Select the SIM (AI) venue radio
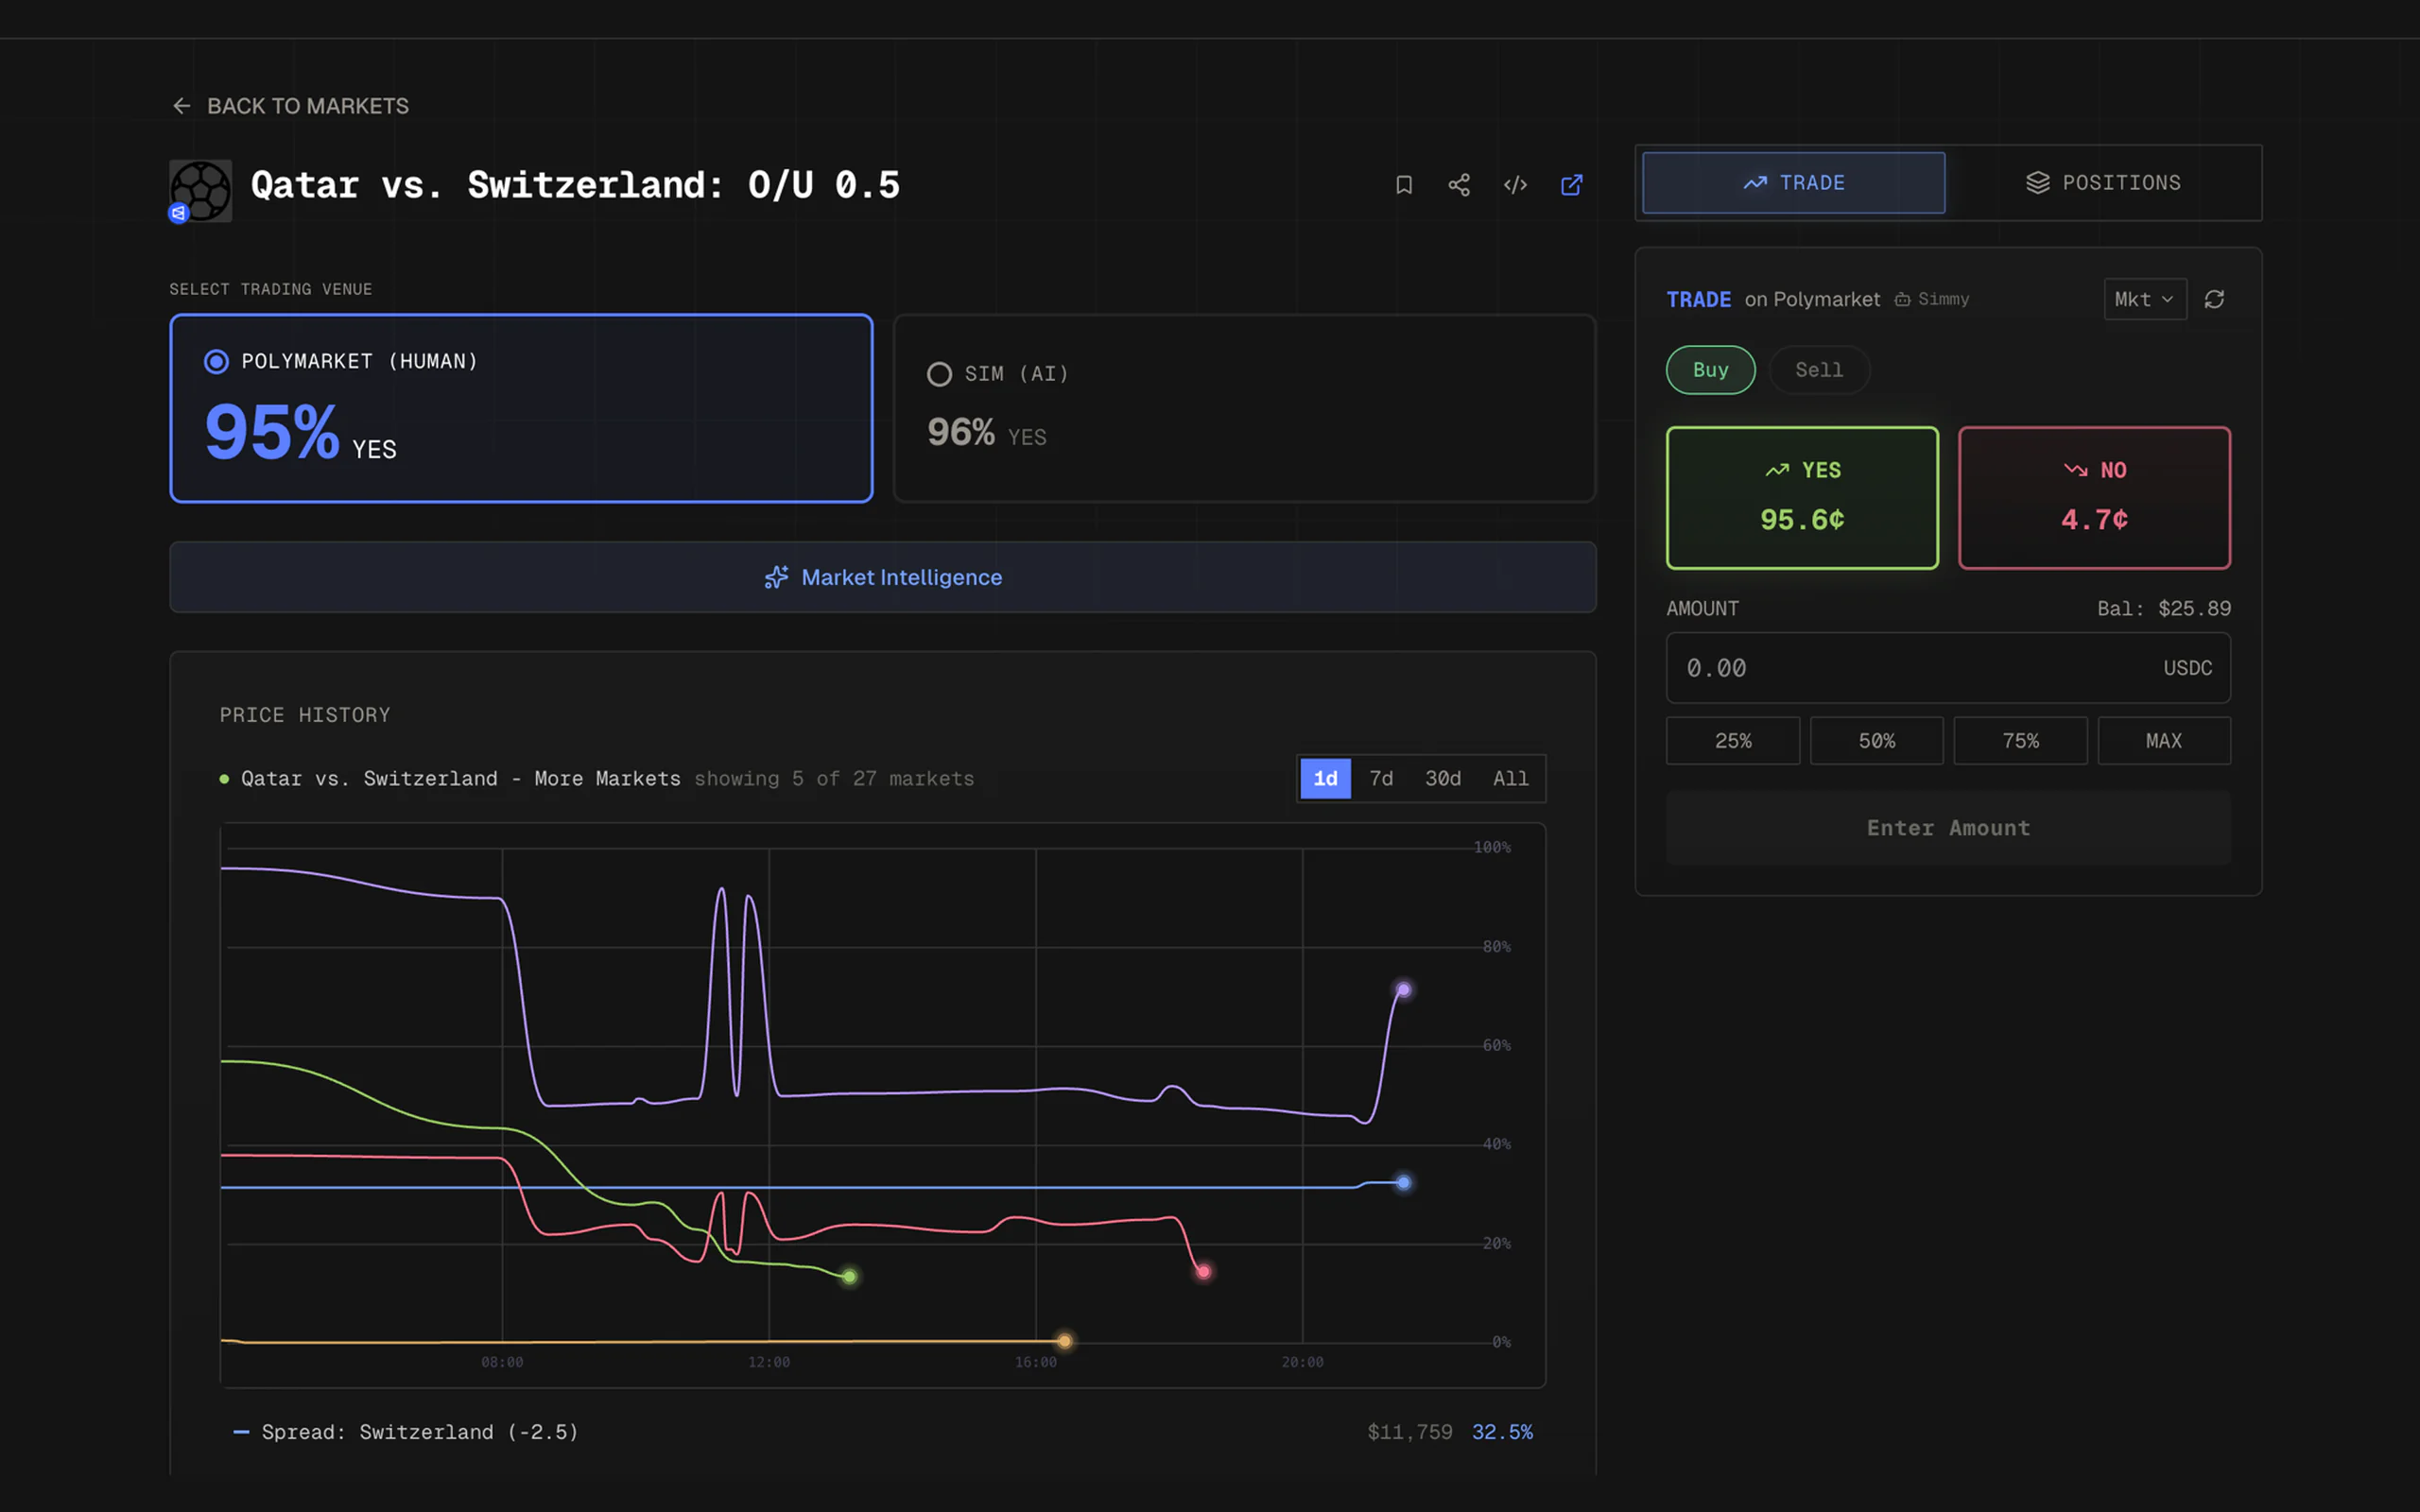This screenshot has height=1512, width=2420. [939, 374]
